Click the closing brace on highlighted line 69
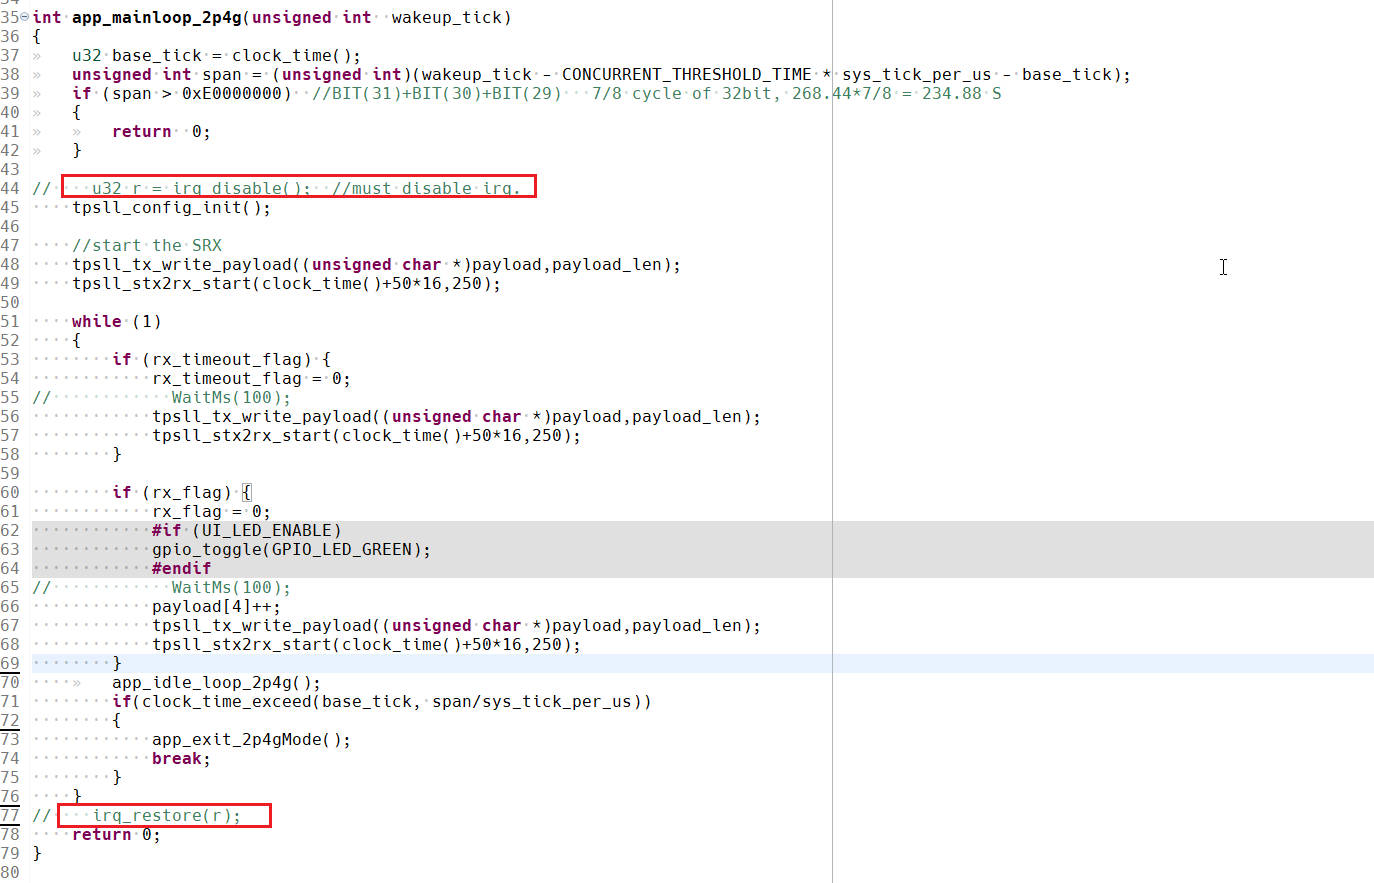The height and width of the screenshot is (883, 1374). (117, 664)
